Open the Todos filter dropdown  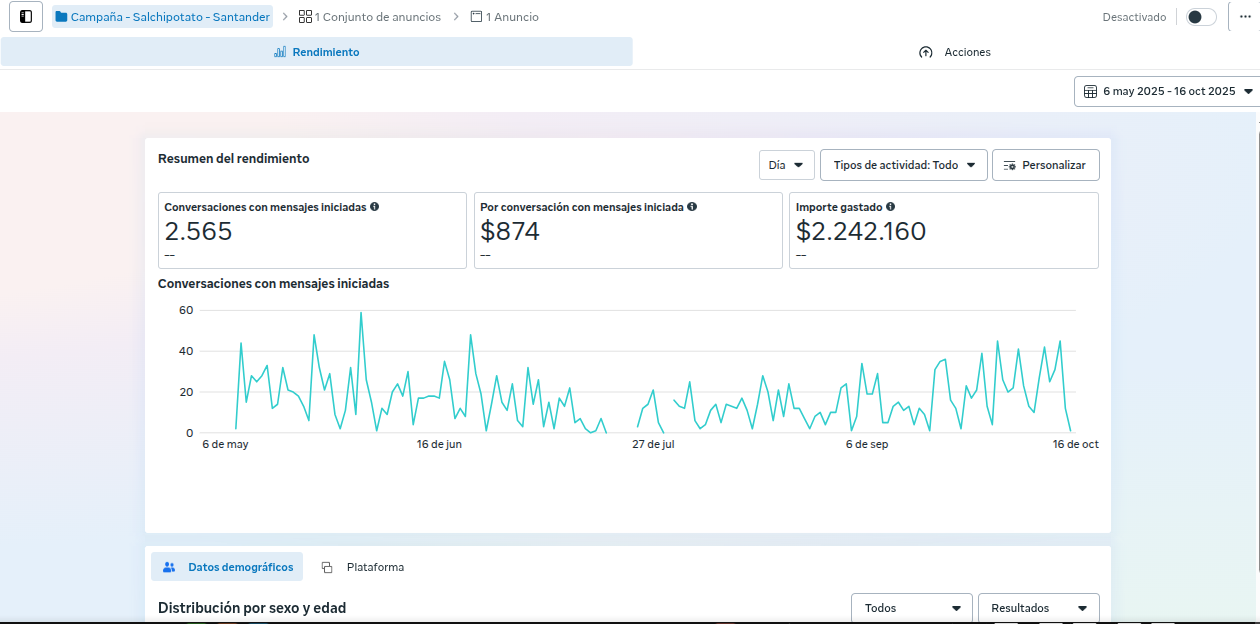(911, 608)
